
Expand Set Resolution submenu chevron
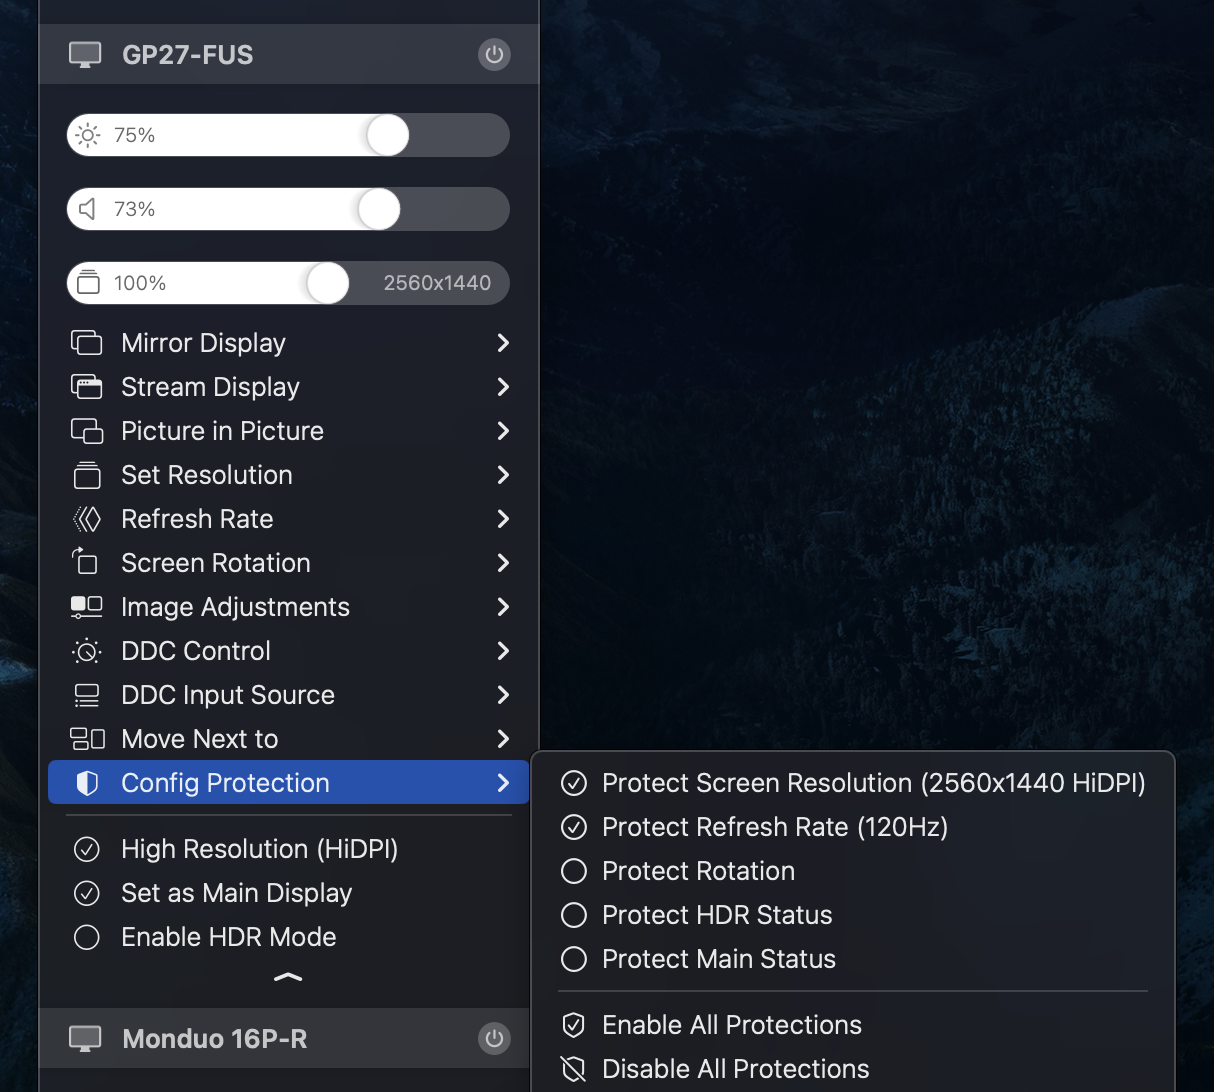[503, 475]
